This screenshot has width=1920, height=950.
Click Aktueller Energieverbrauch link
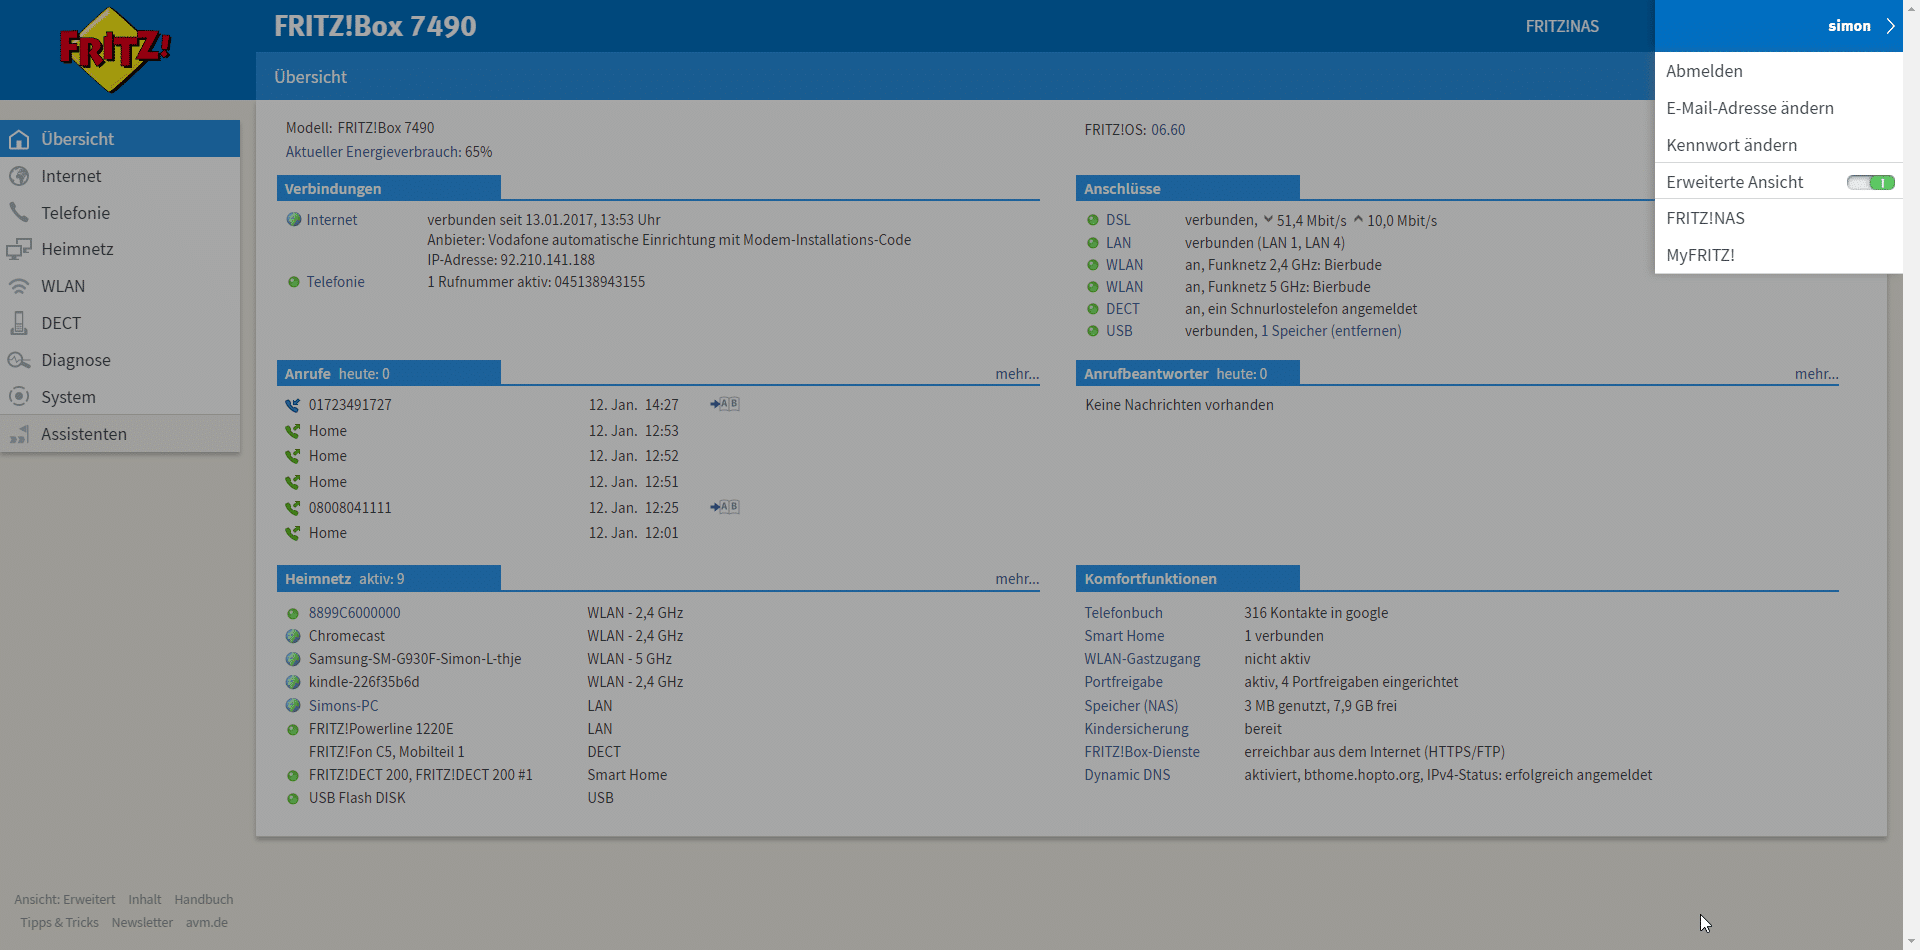388,152
